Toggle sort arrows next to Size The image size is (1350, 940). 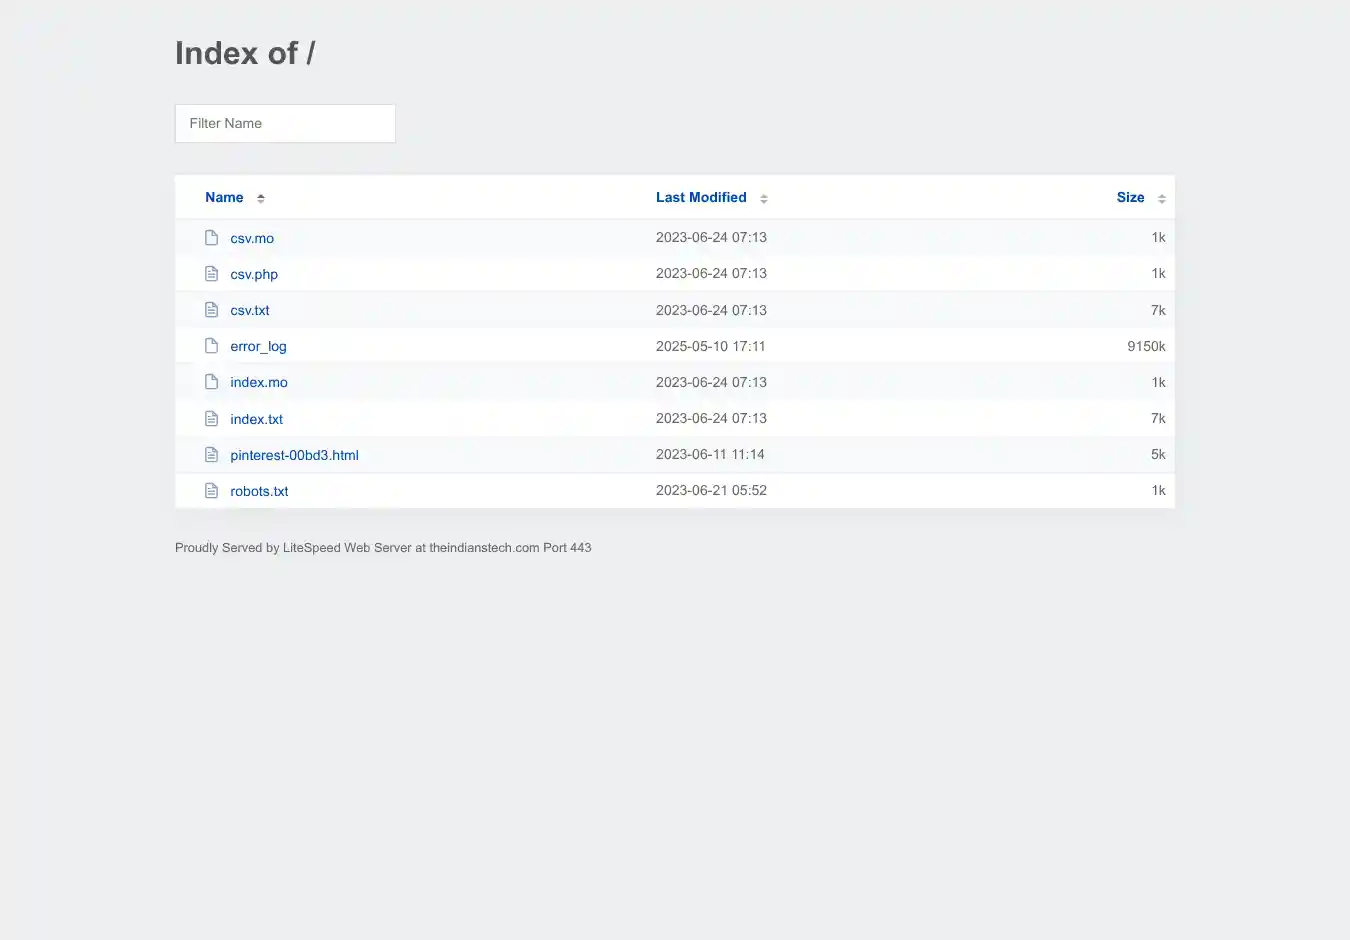coord(1162,198)
